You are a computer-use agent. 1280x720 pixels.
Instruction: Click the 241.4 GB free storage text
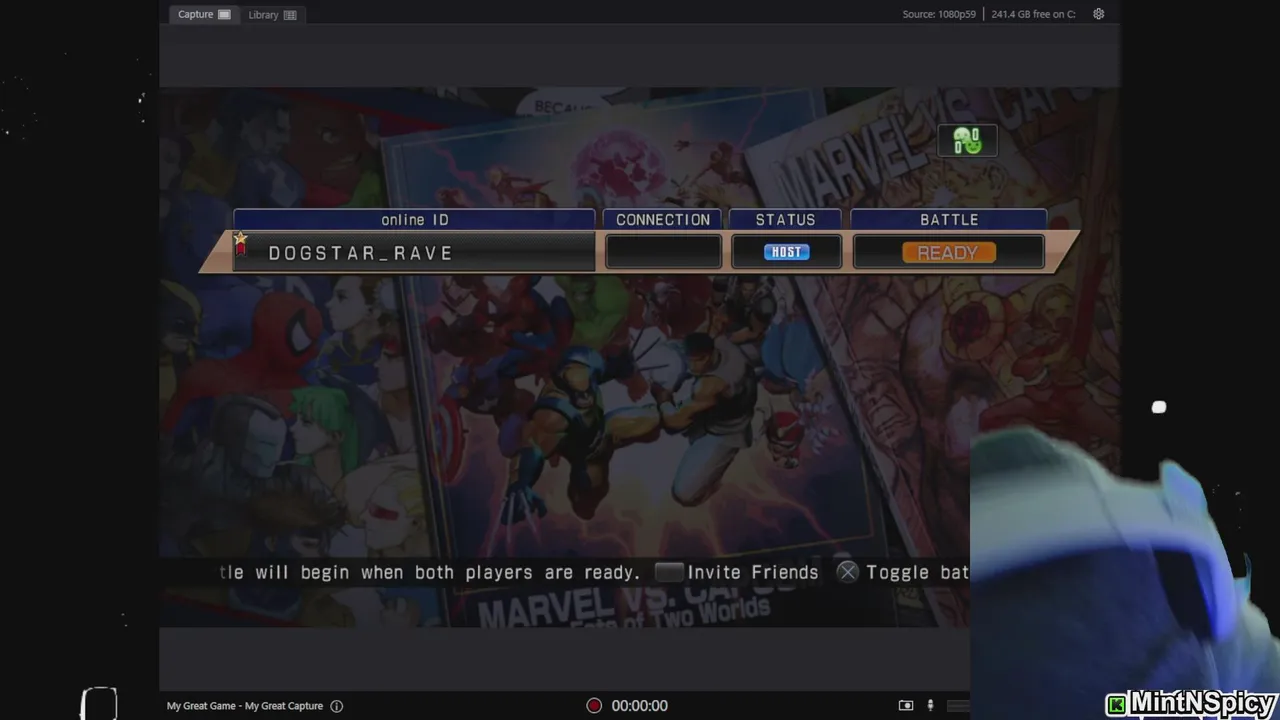pyautogui.click(x=1033, y=14)
